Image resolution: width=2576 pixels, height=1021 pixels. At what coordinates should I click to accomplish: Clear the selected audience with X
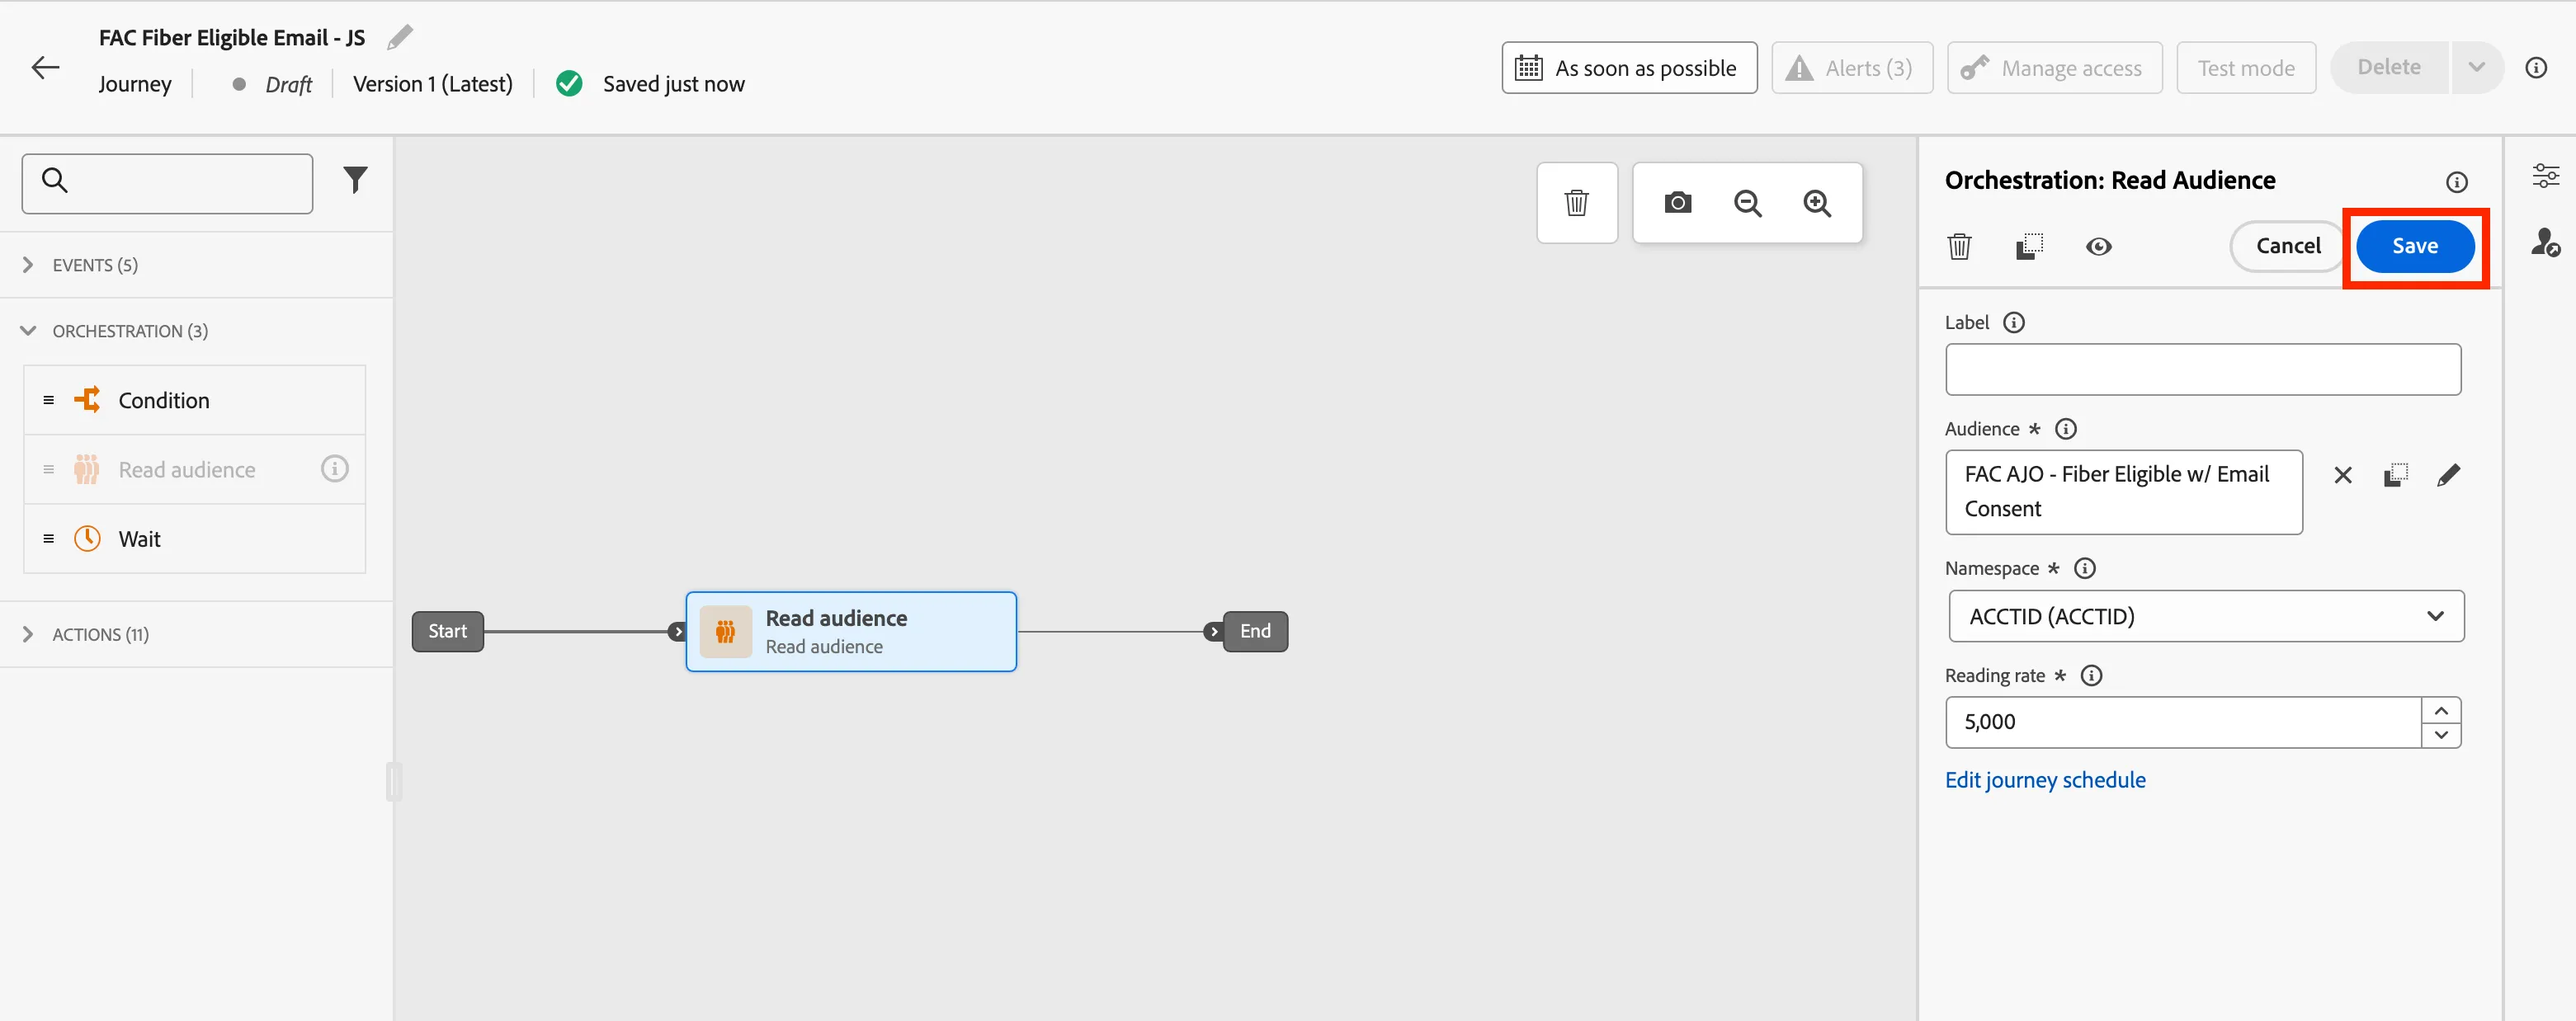[x=2342, y=475]
